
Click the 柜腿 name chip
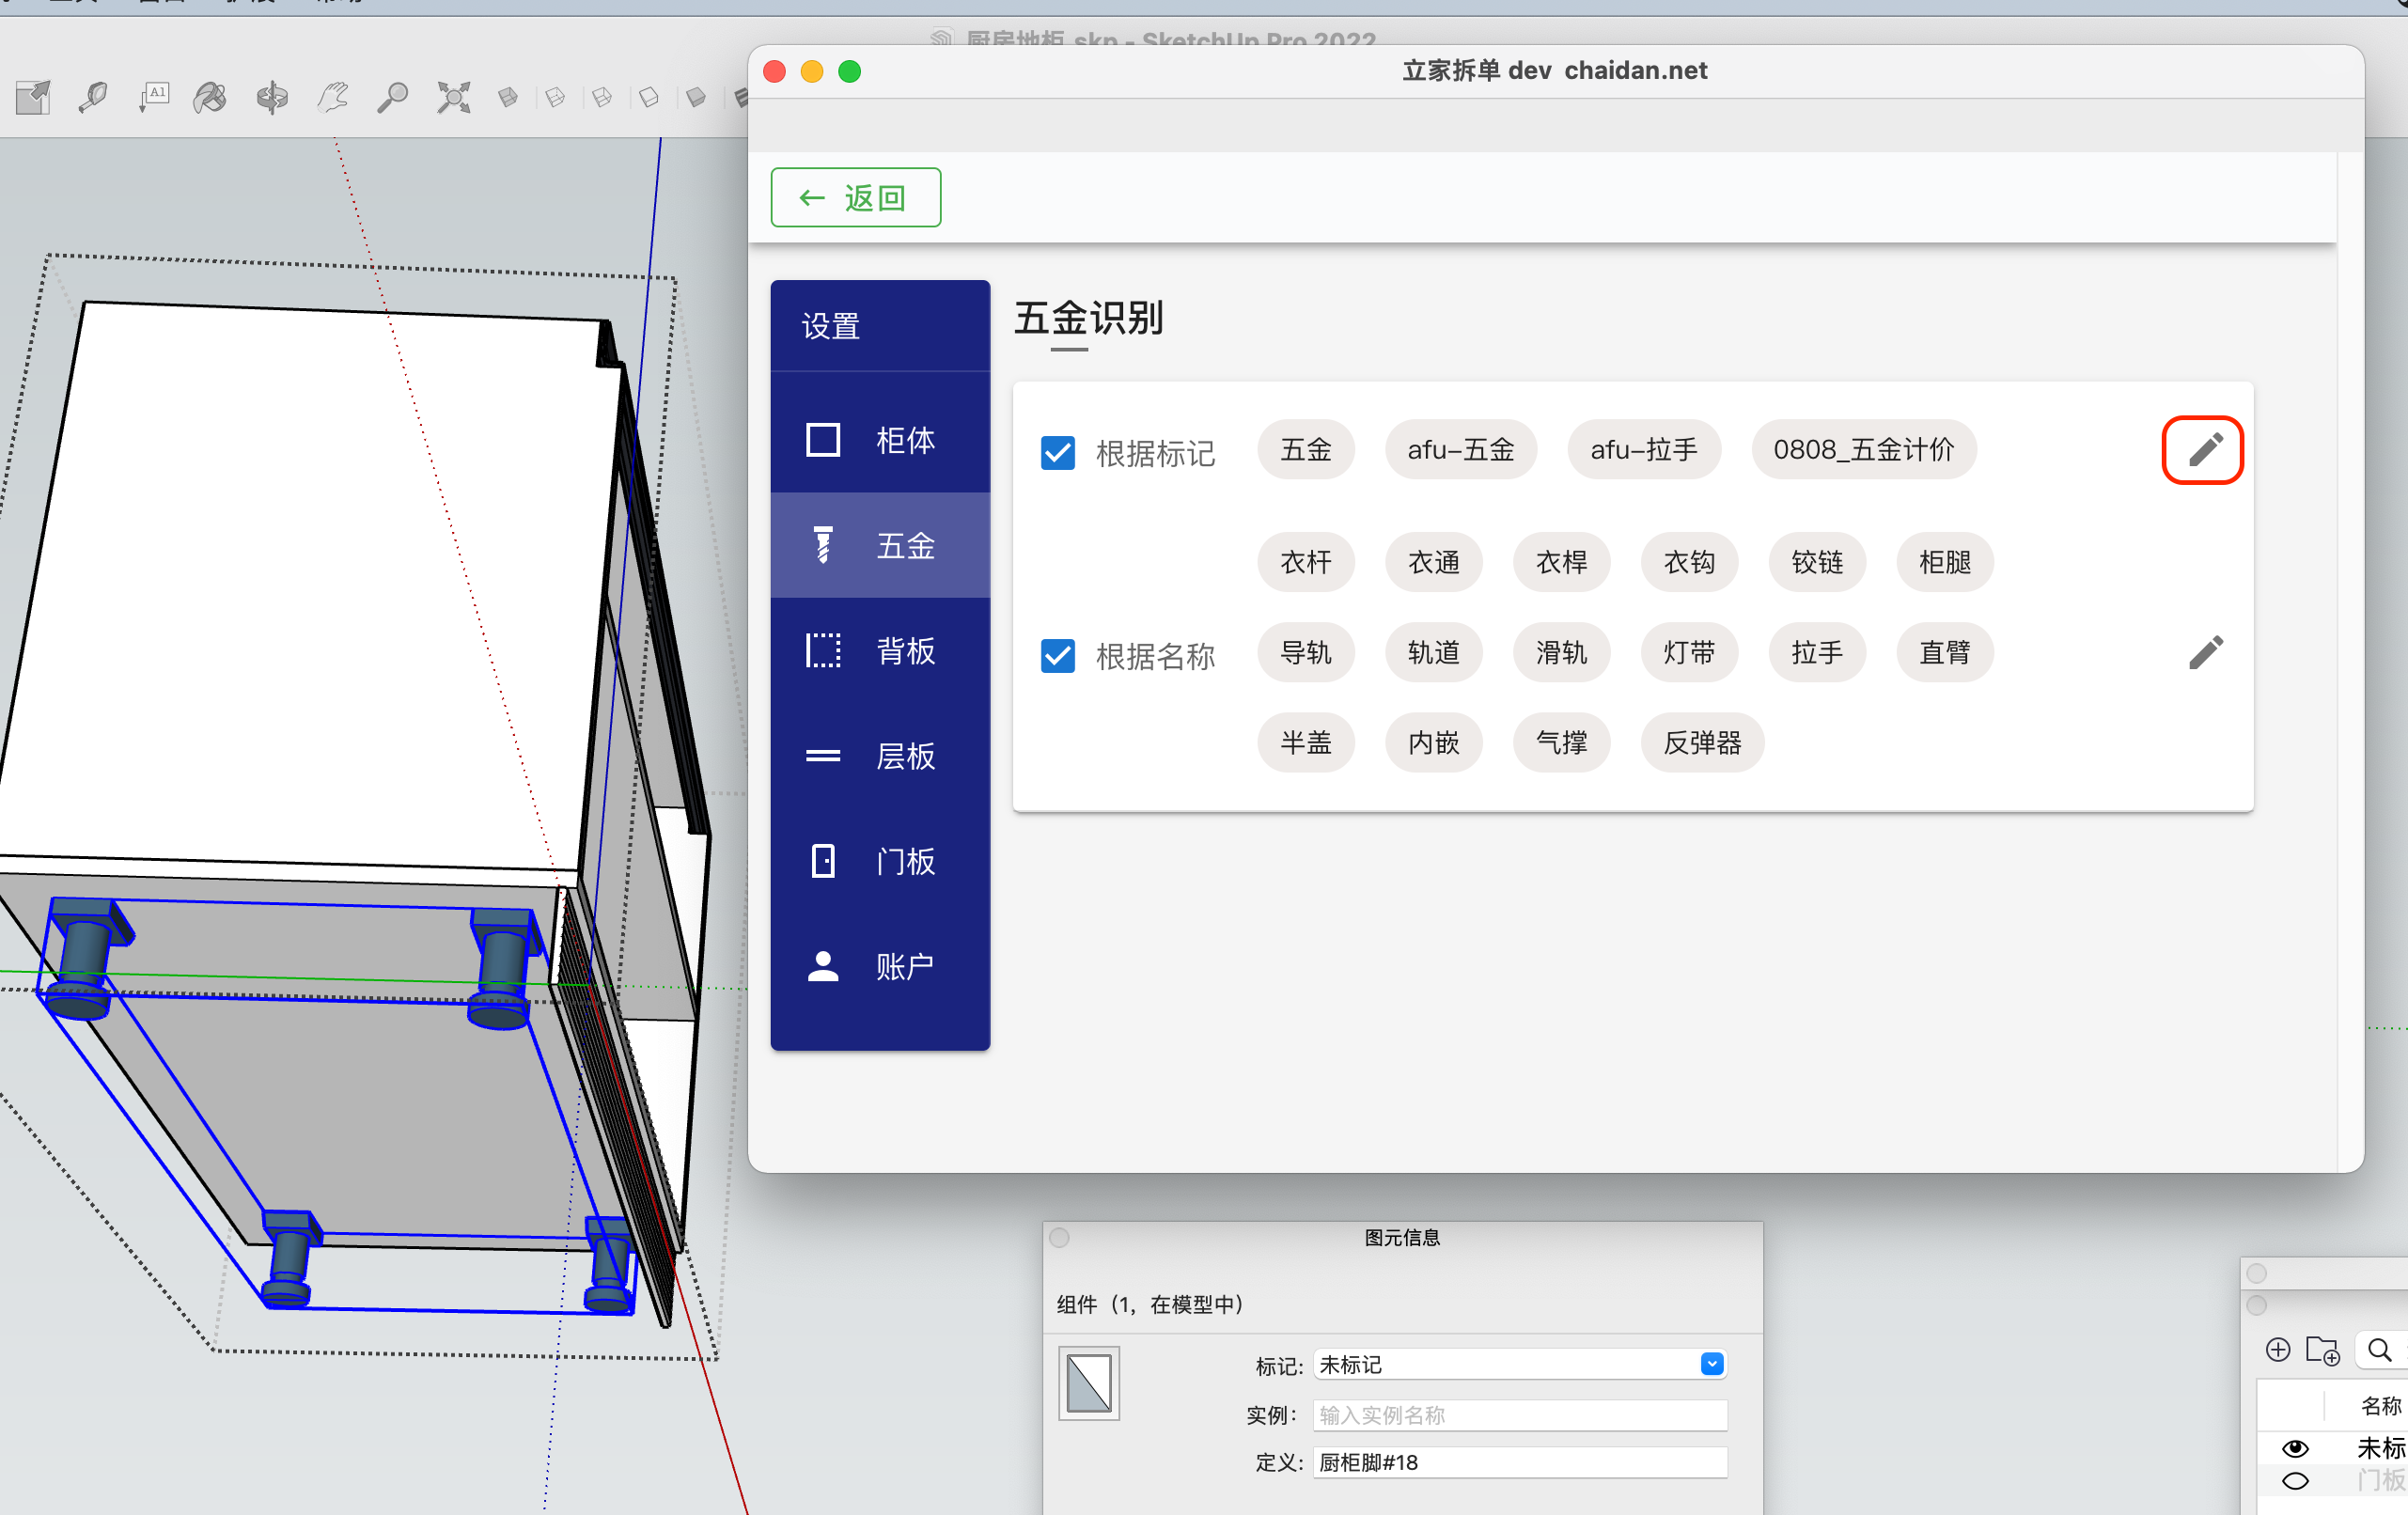1945,562
